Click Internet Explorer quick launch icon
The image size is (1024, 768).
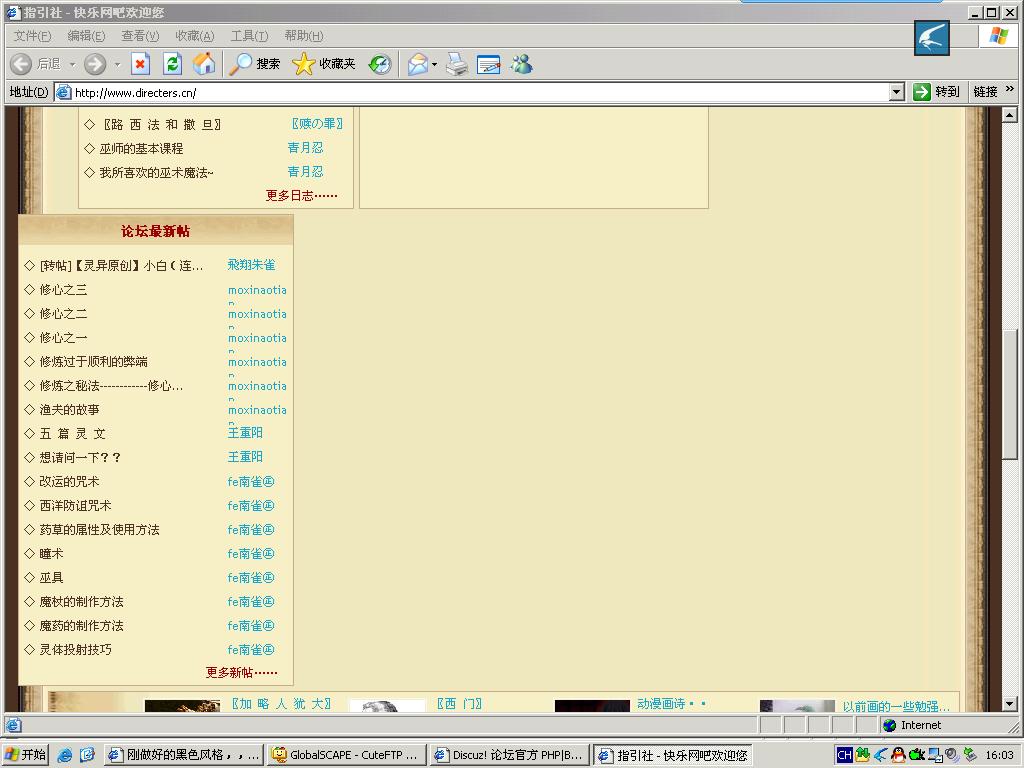[65, 755]
